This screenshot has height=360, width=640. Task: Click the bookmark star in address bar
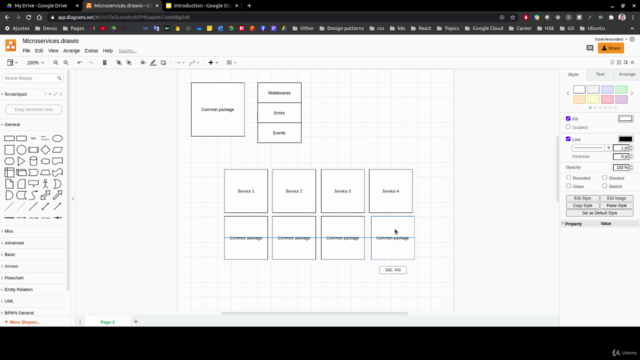(x=513, y=17)
